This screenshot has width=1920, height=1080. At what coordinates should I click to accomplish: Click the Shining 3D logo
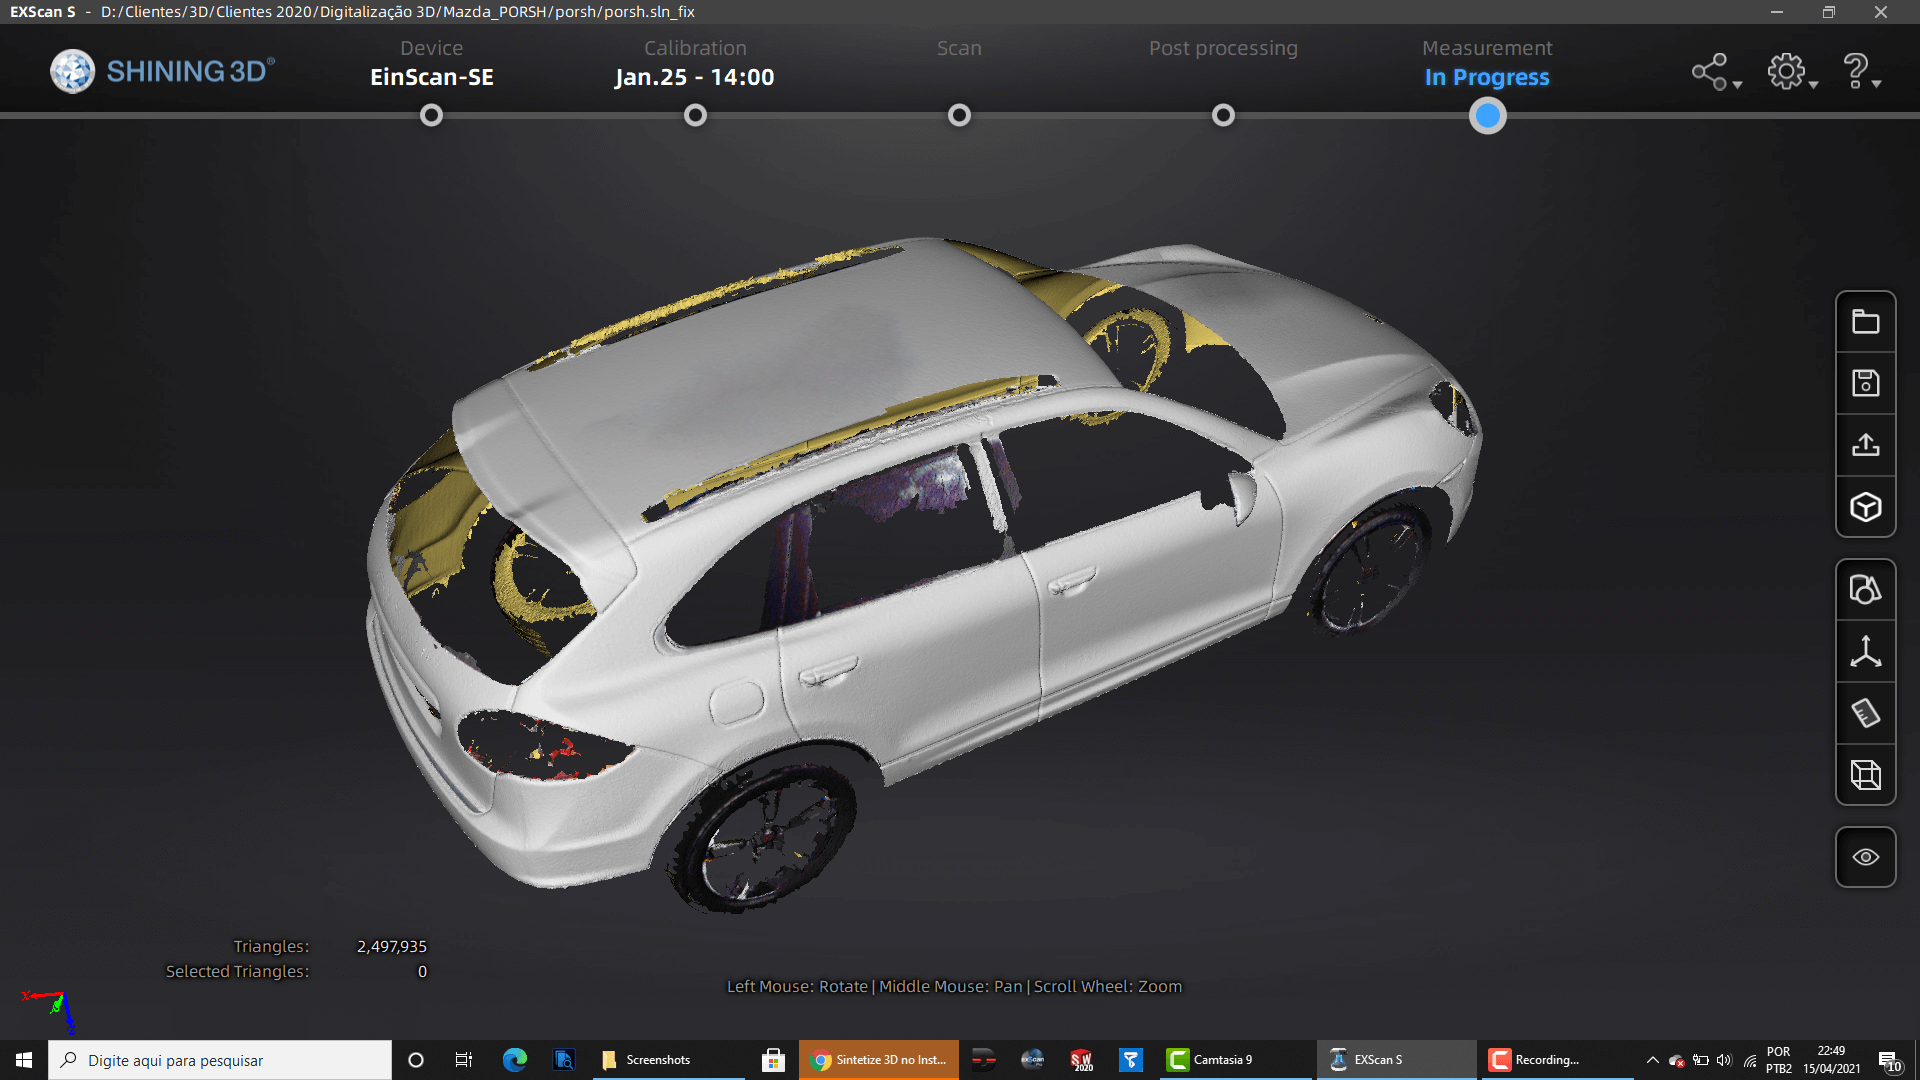point(162,71)
